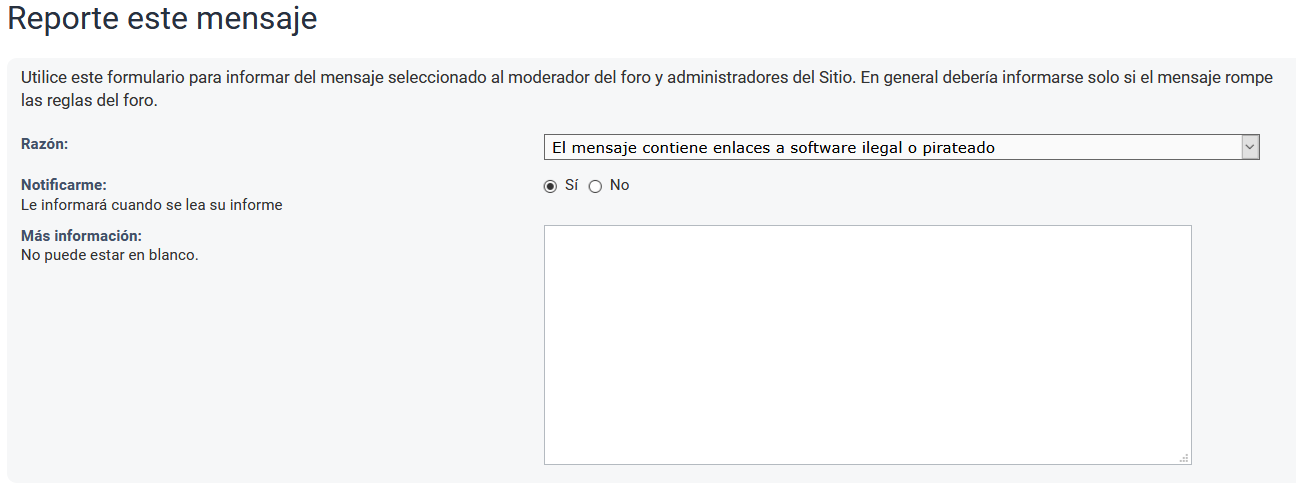This screenshot has height=488, width=1296.
Task: Click the selected reason text in combo box
Action: [x=775, y=148]
